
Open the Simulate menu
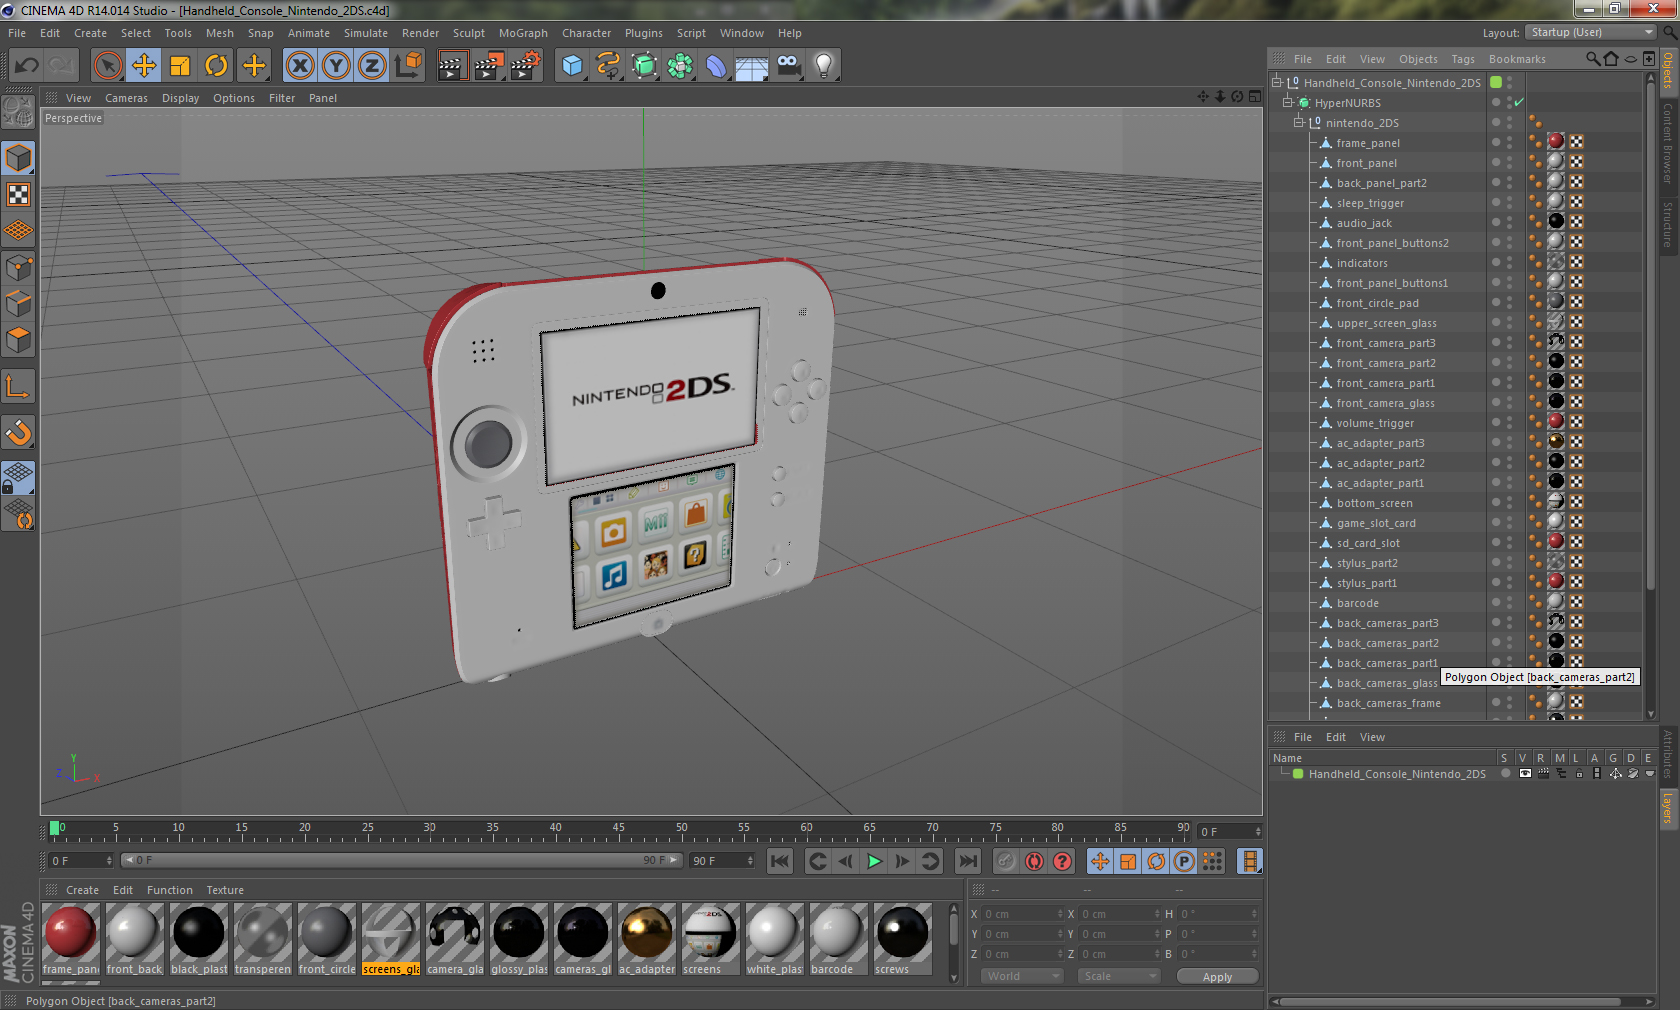[x=366, y=33]
